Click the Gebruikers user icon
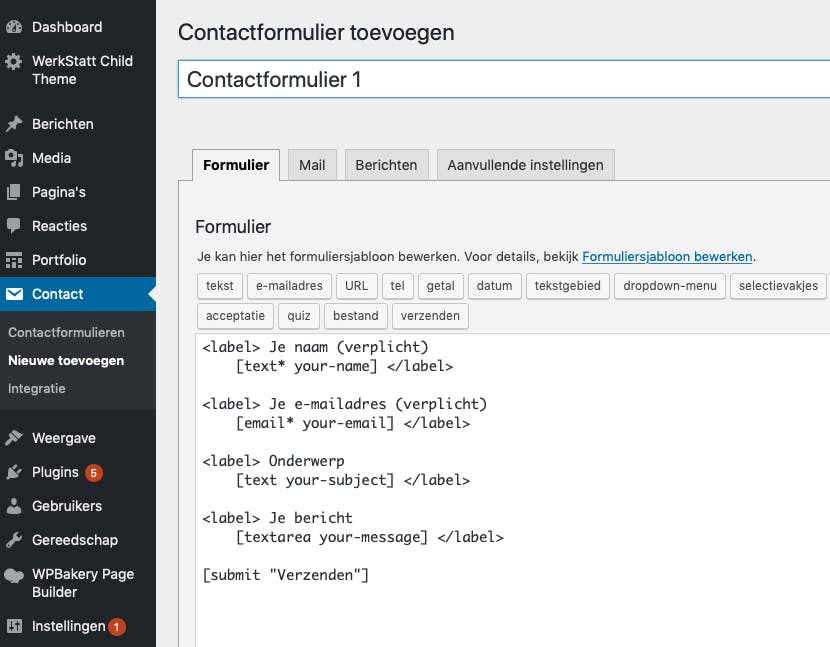Image resolution: width=830 pixels, height=647 pixels. coord(14,506)
